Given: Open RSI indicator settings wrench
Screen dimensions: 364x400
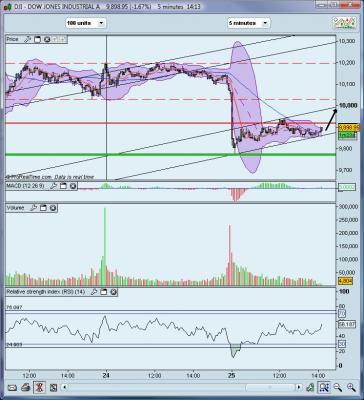Looking at the screenshot, I should click(x=94, y=292).
